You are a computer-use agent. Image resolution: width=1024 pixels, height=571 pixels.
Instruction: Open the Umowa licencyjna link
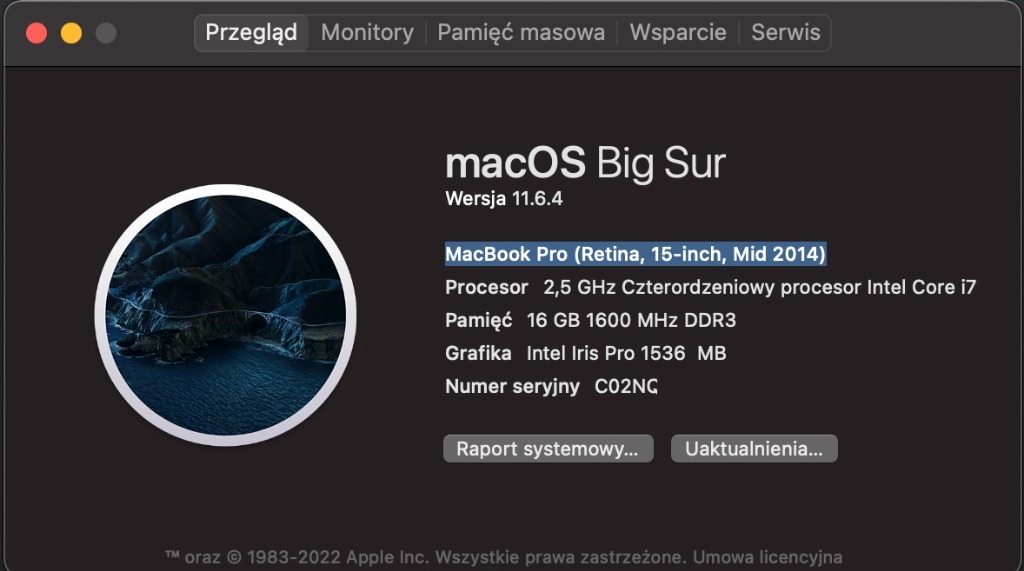767,557
